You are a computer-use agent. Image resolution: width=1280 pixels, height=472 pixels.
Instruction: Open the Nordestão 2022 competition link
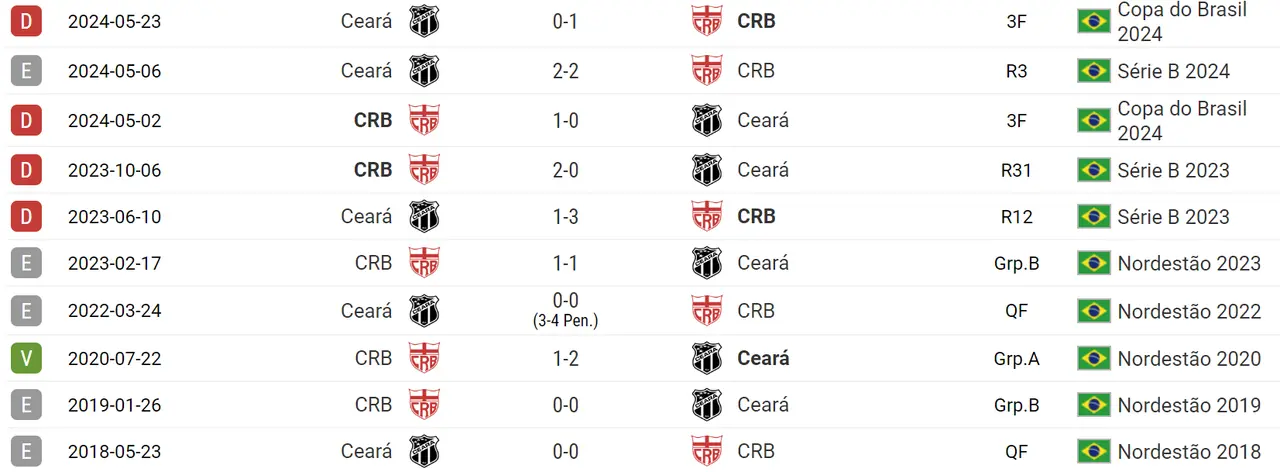1189,311
